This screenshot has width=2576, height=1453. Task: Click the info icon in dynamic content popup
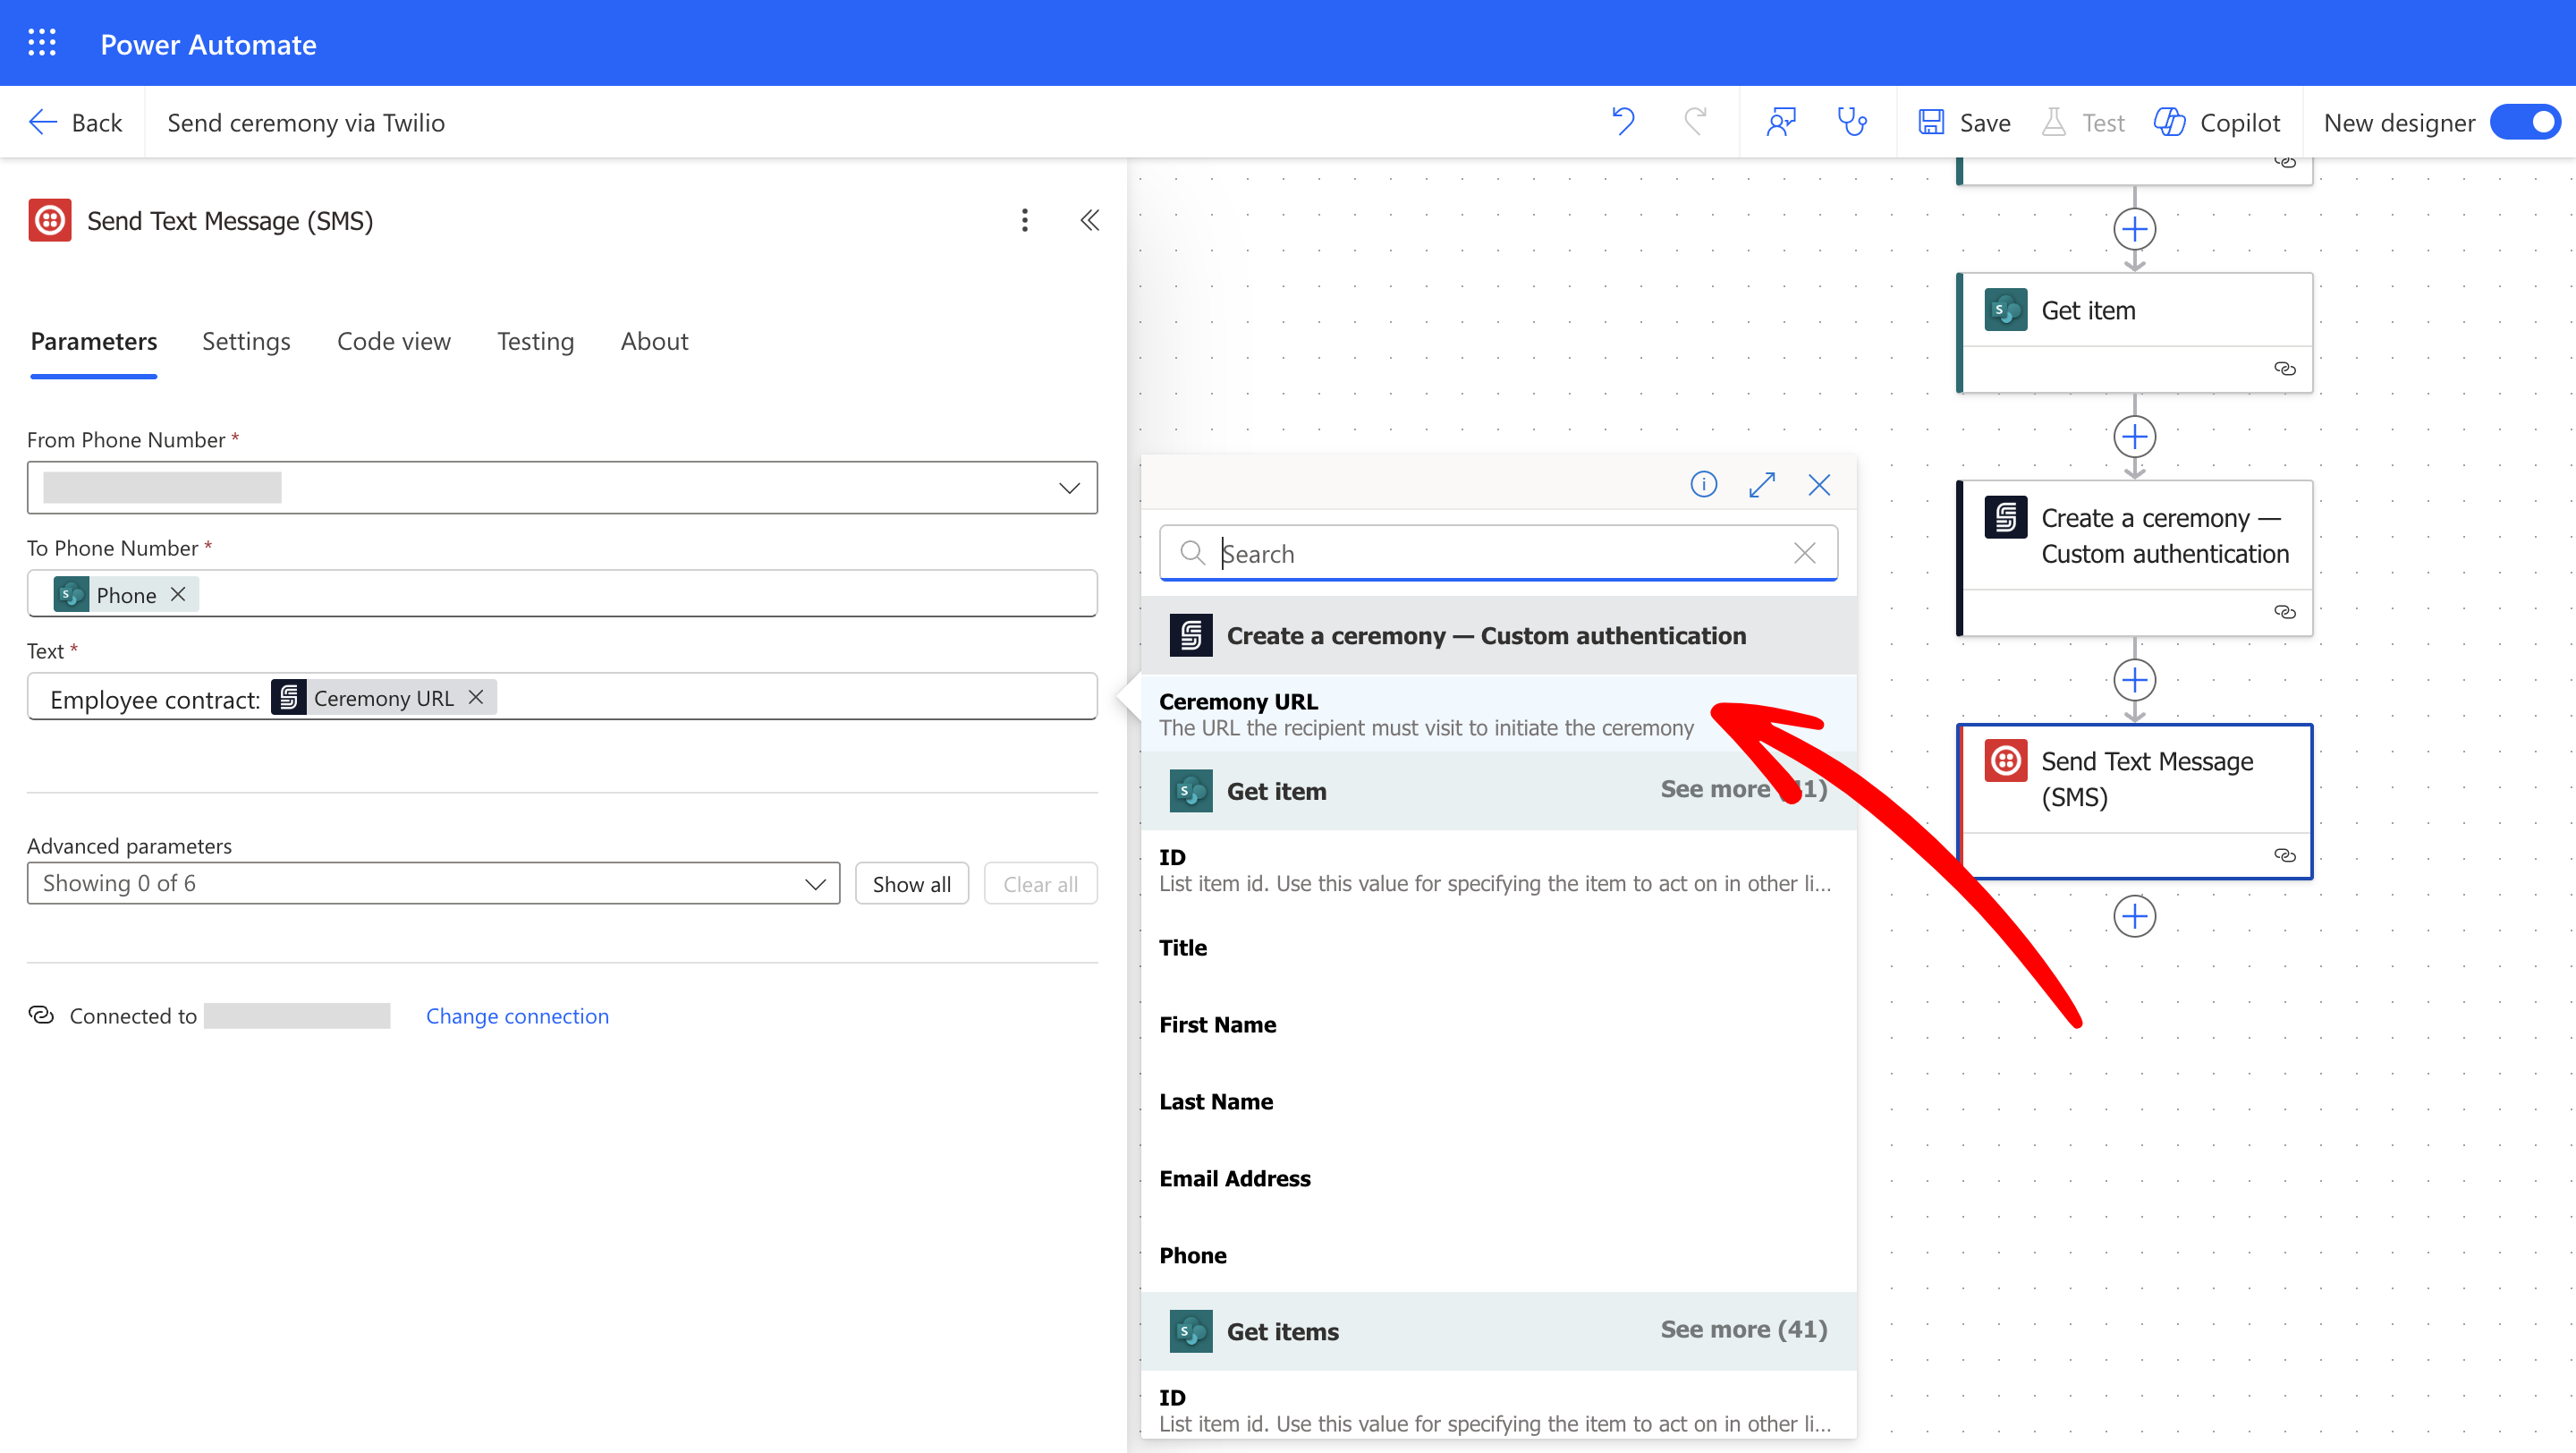pos(1703,485)
